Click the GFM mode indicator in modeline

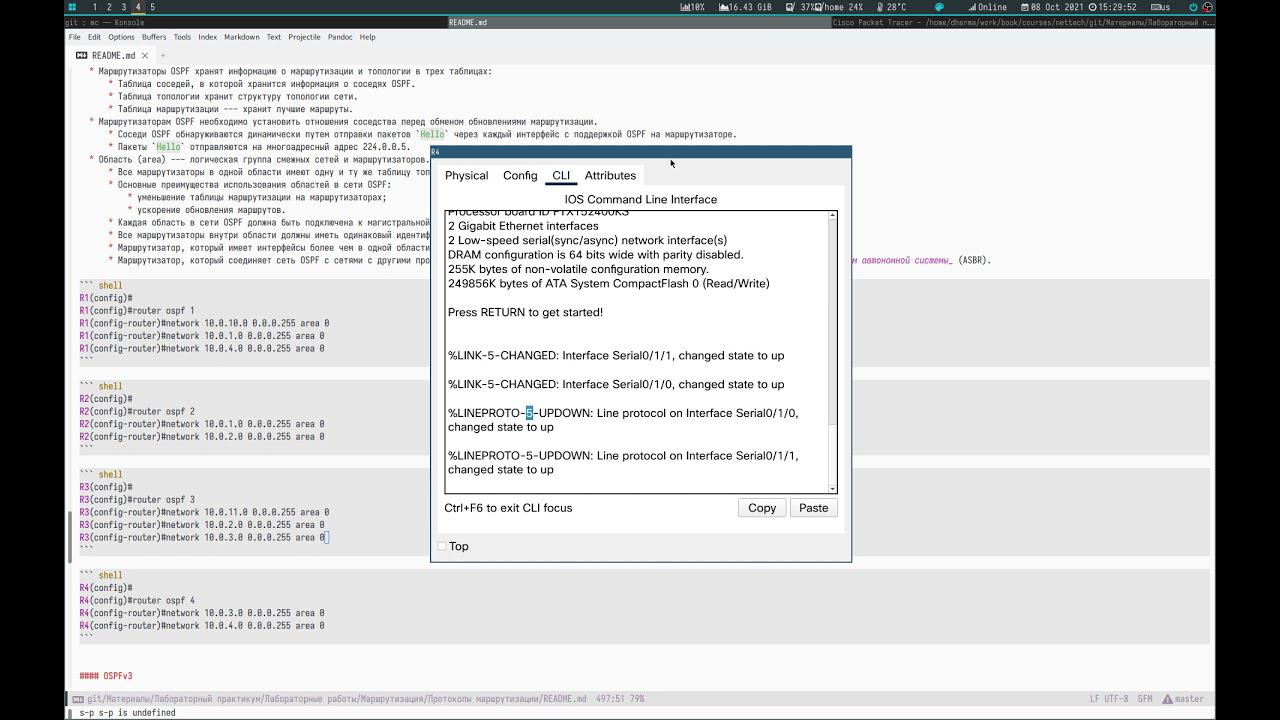click(x=1145, y=699)
